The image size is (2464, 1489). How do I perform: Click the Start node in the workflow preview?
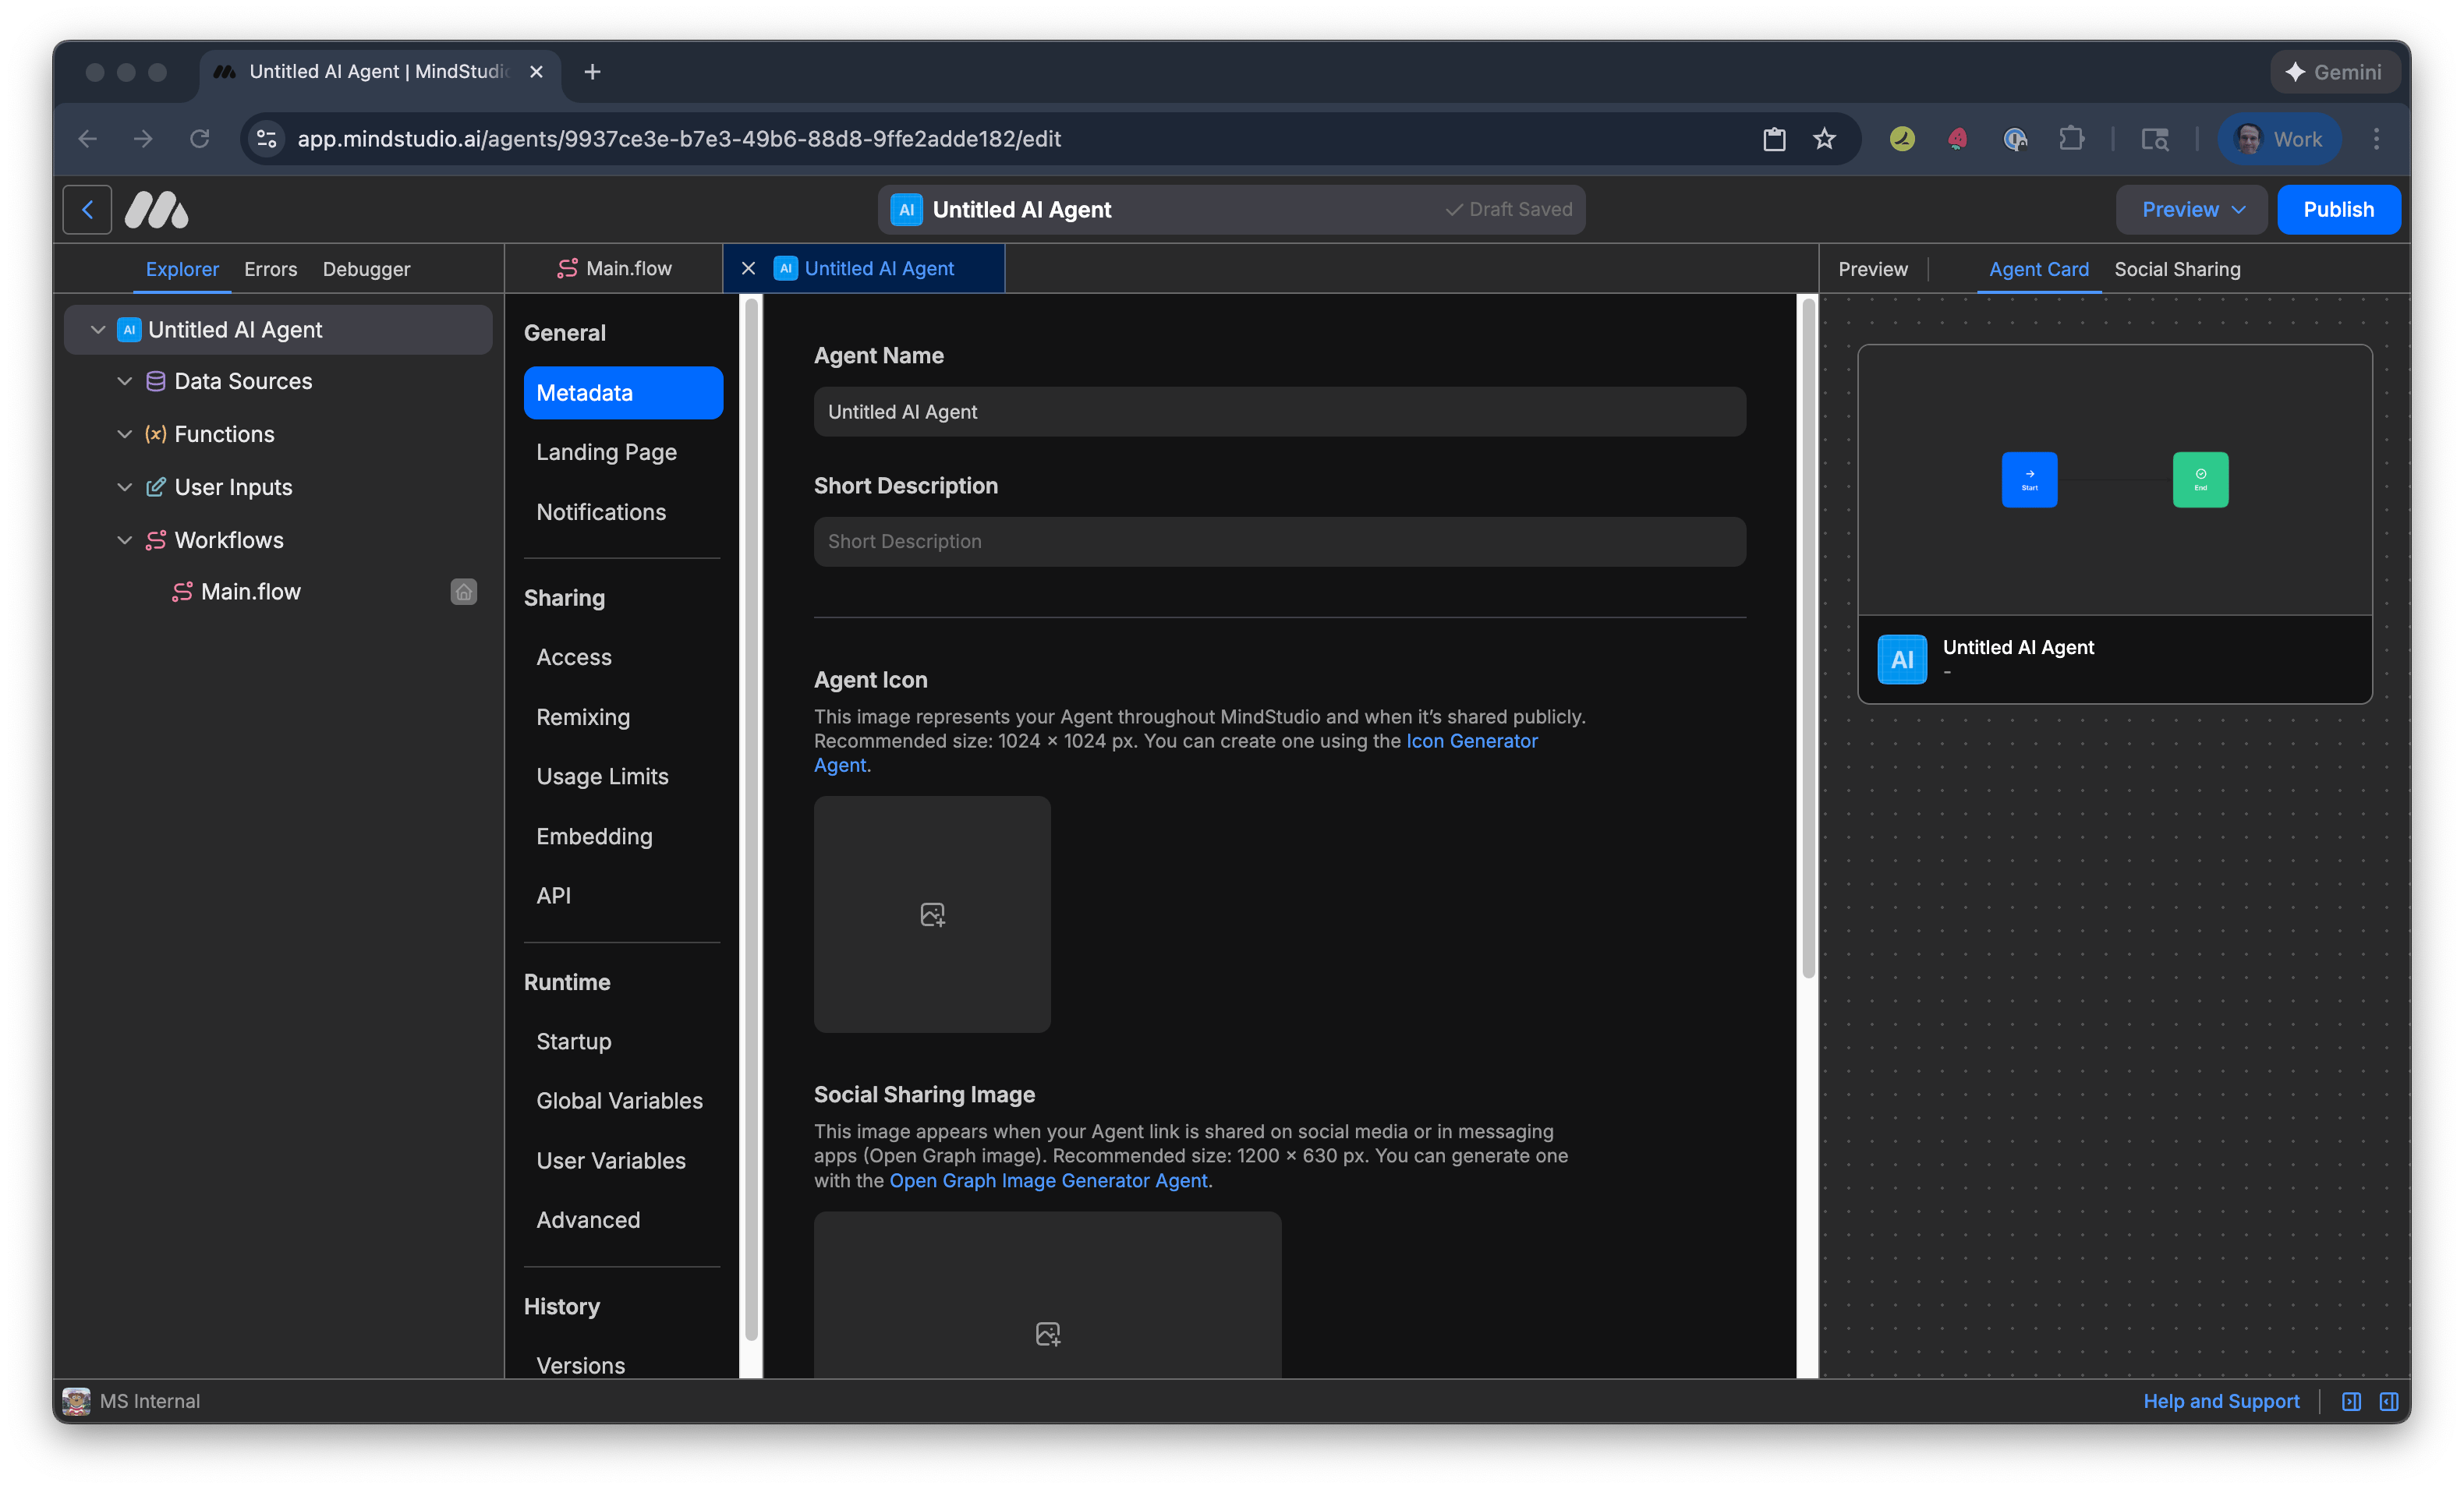coord(2029,479)
